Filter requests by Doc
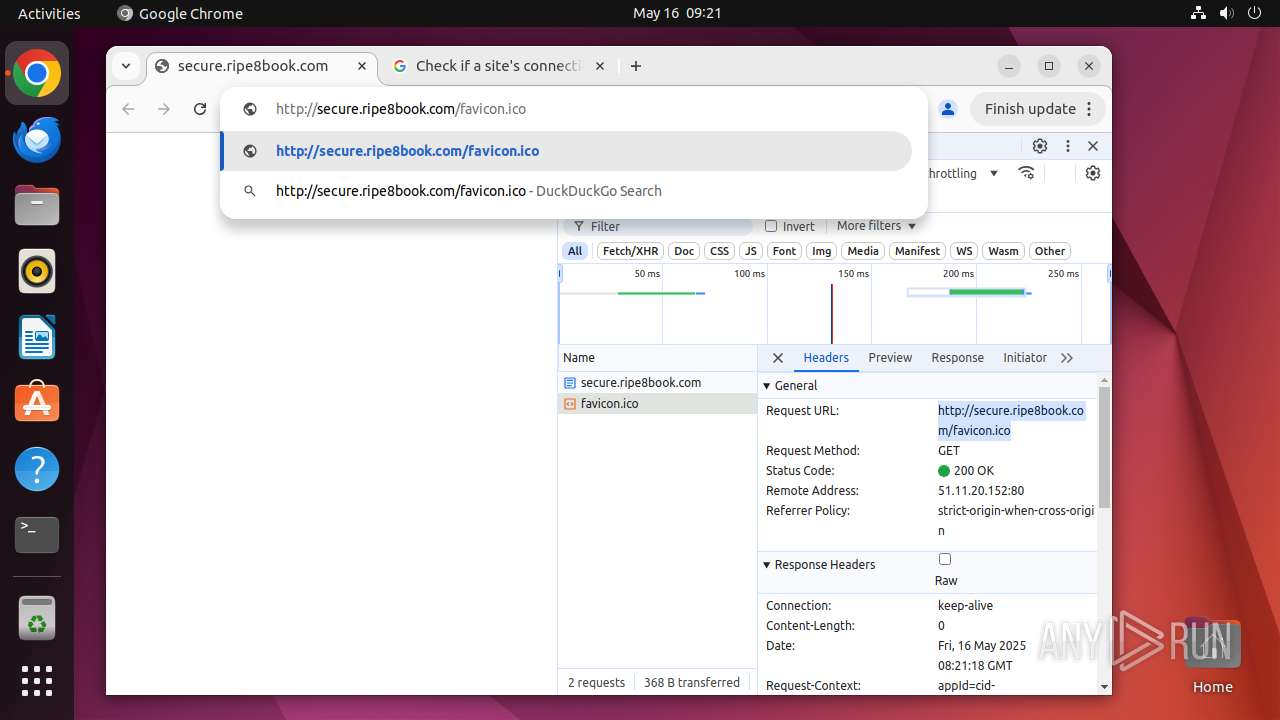Image resolution: width=1280 pixels, height=720 pixels. tap(684, 251)
